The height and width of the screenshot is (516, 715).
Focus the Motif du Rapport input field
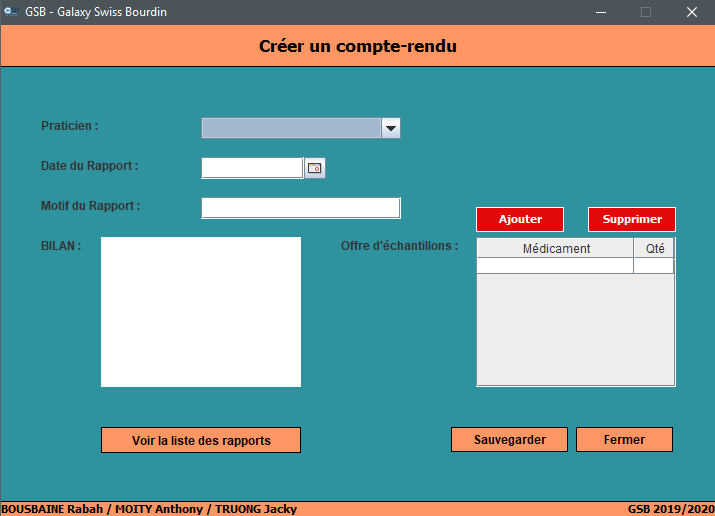[300, 207]
